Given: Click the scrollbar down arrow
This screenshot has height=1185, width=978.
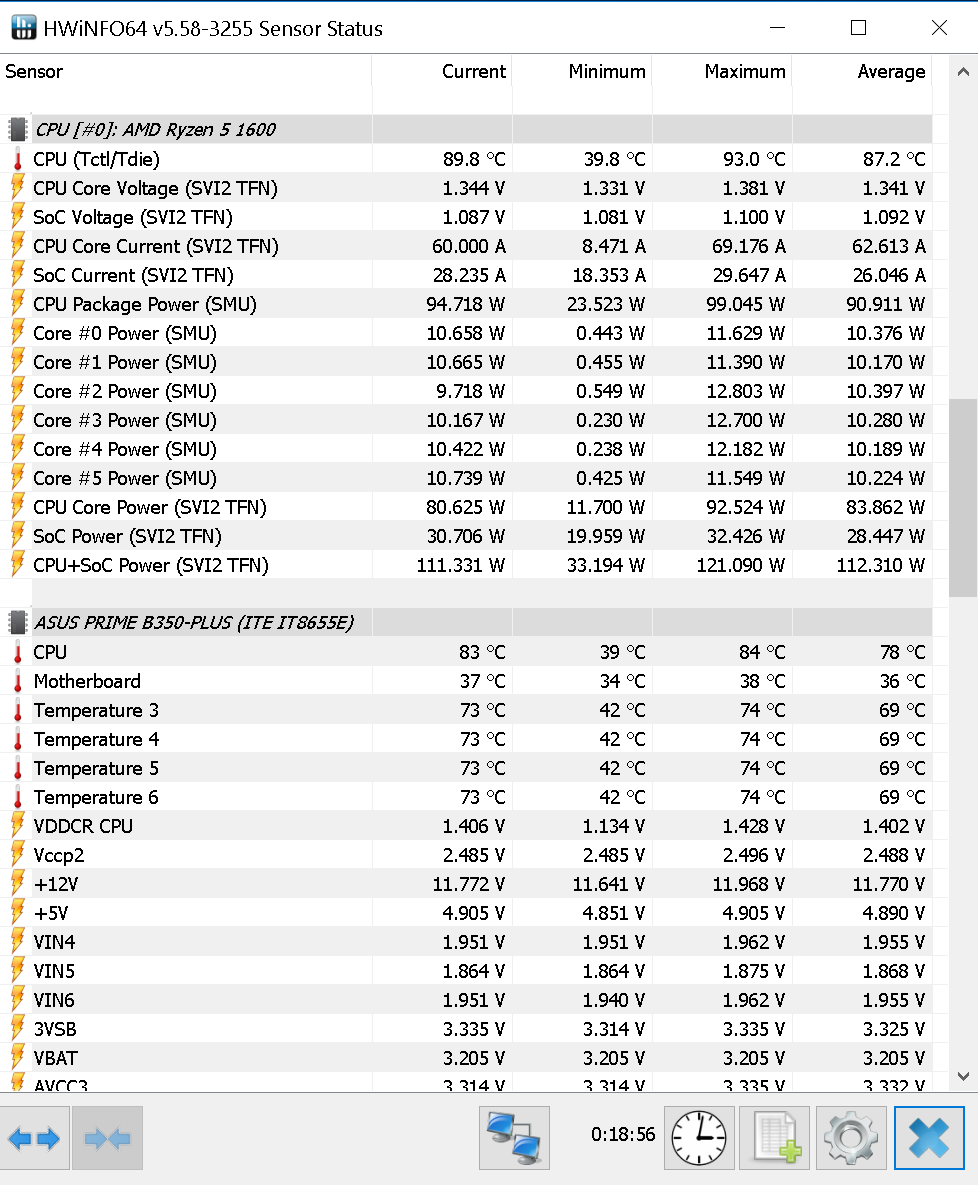Looking at the screenshot, I should coord(963,1076).
